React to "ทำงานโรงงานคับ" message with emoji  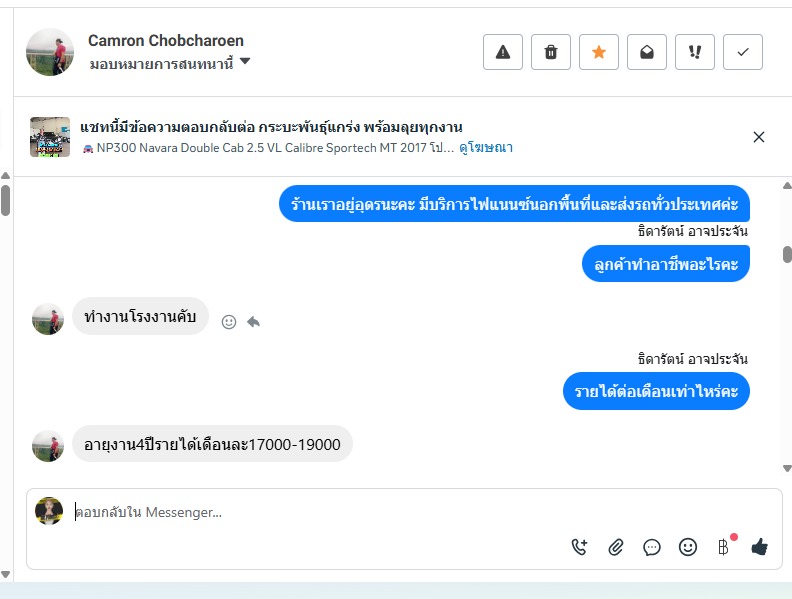coord(229,322)
